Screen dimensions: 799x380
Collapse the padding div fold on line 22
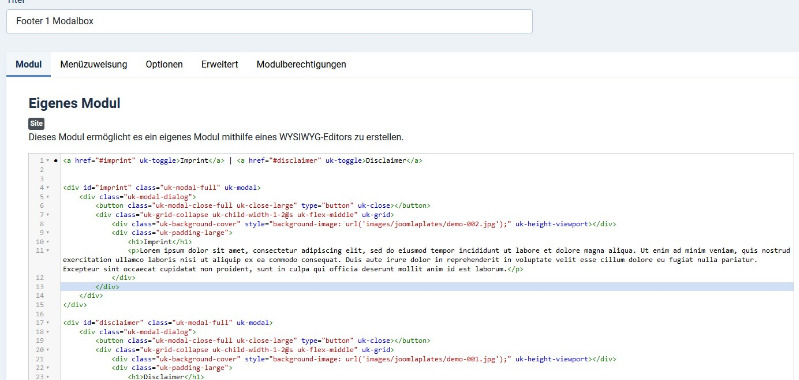tap(47, 368)
